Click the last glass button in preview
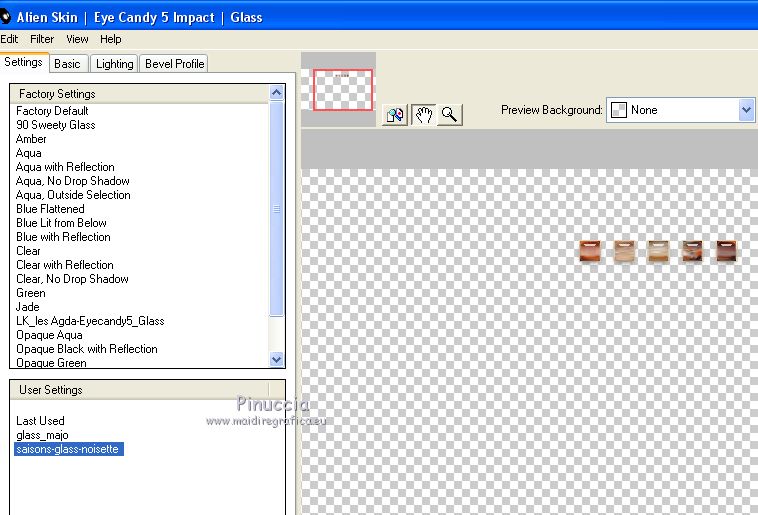The height and width of the screenshot is (515, 758). [x=726, y=251]
